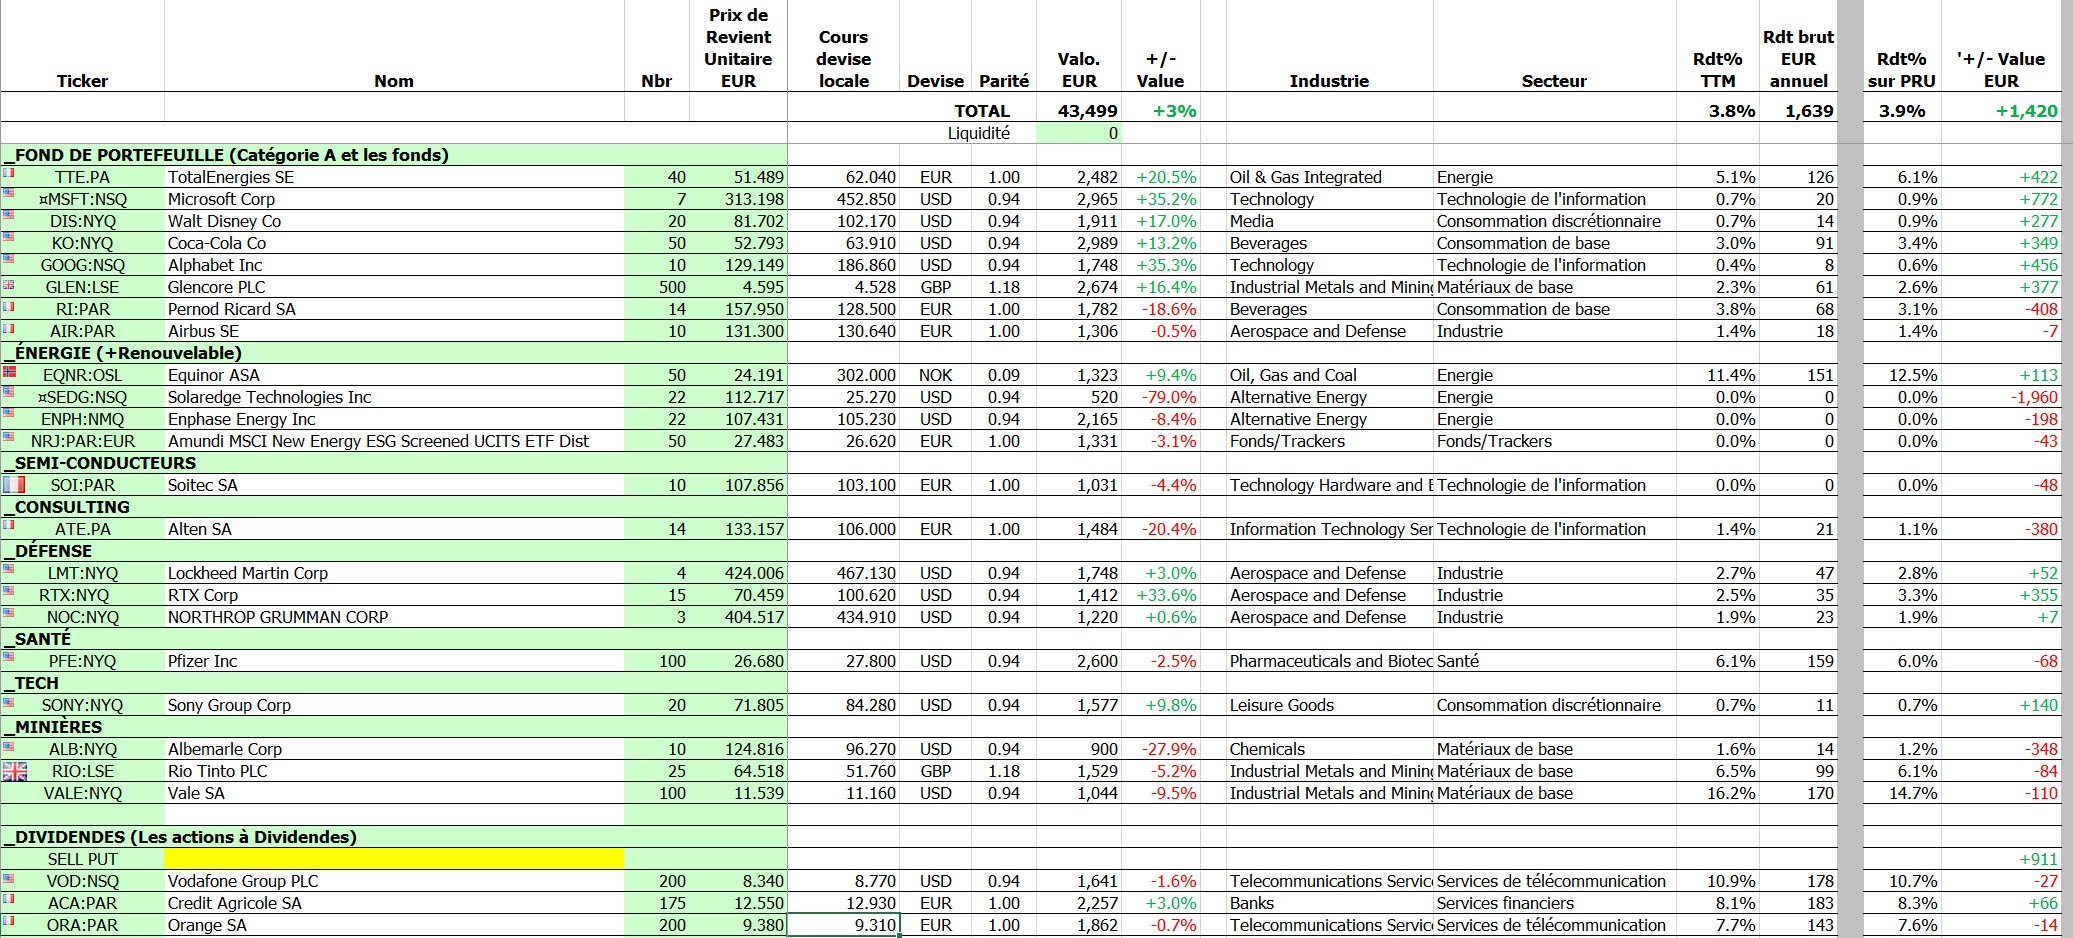Select the _ÉNERGIE (+Renouvelable) section header

pyautogui.click(x=394, y=353)
